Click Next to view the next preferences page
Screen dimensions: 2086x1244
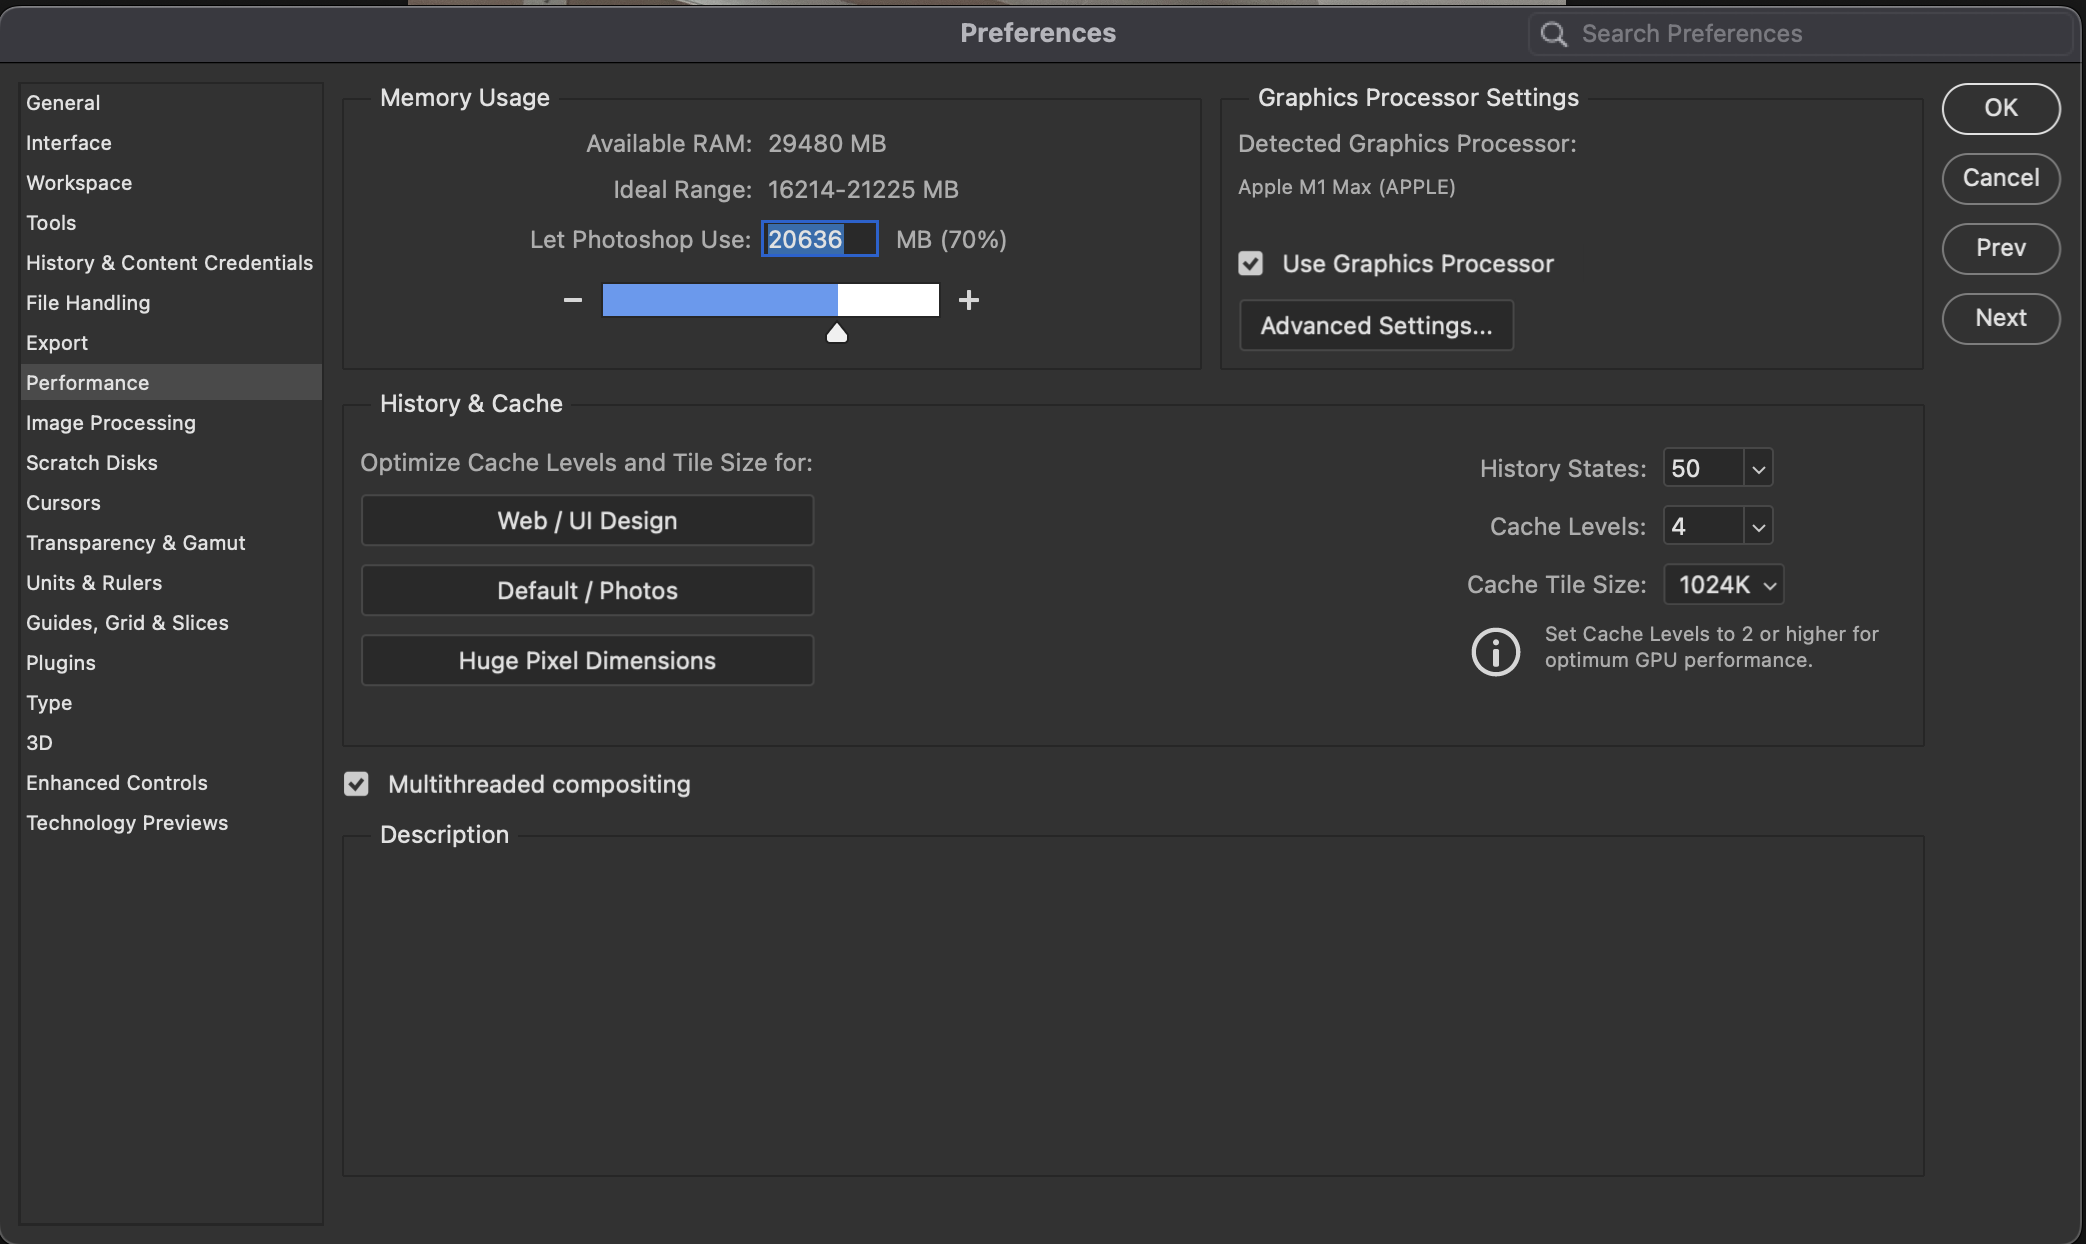[x=2000, y=318]
